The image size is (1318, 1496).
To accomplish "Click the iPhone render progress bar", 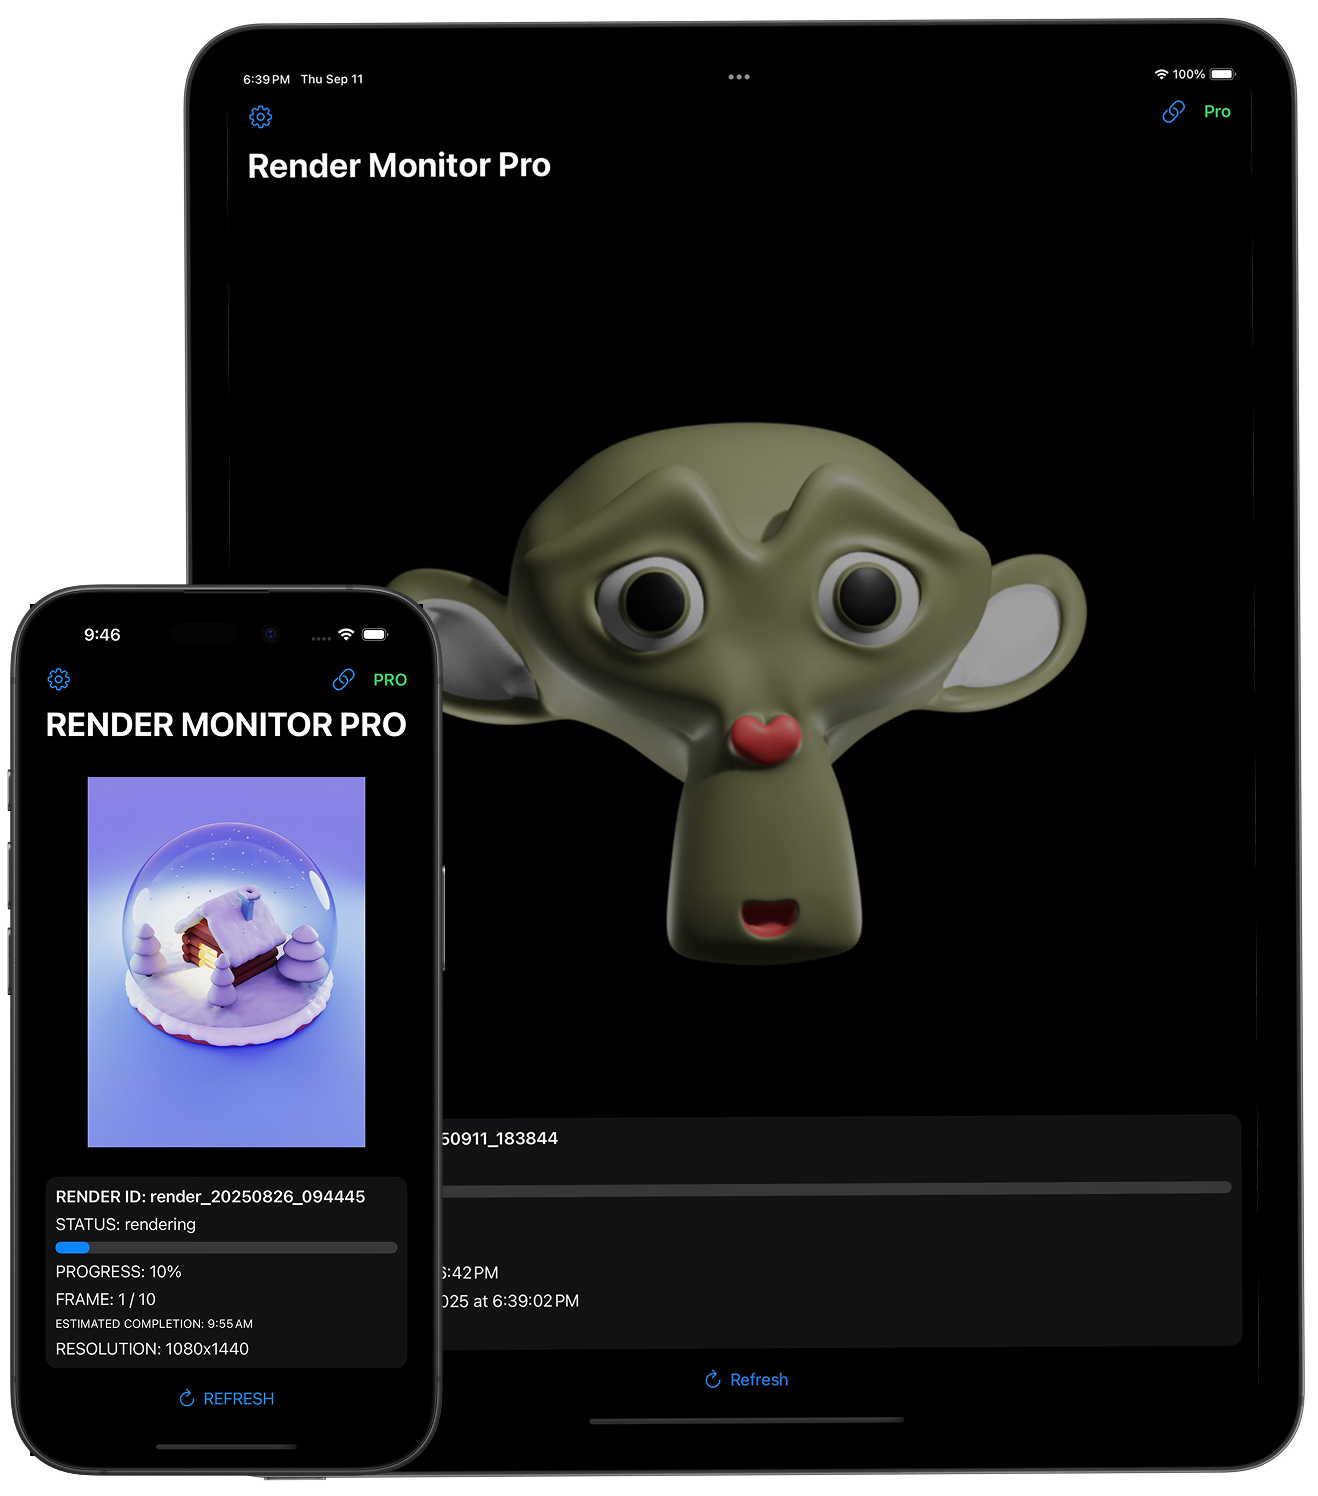I will pos(226,1248).
